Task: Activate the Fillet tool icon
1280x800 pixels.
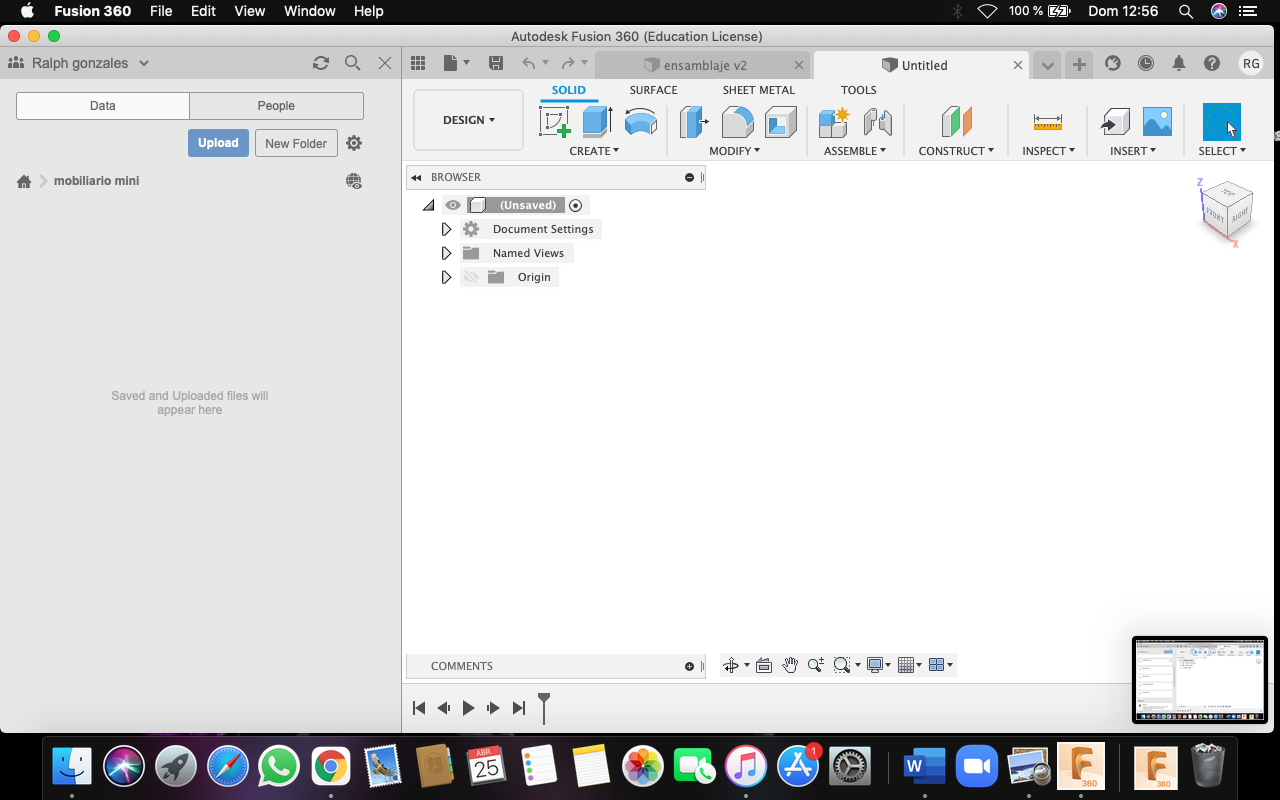Action: [737, 122]
